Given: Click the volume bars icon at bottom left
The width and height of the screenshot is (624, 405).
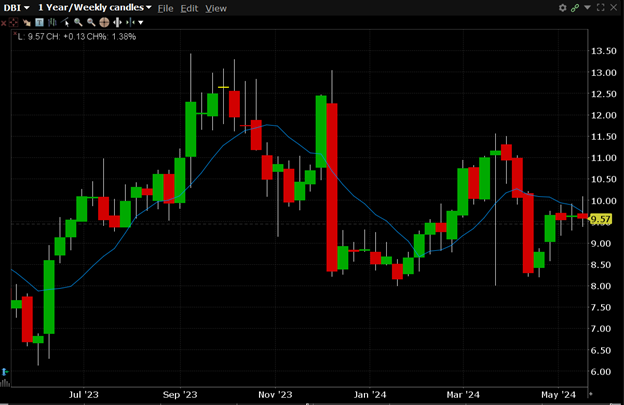Looking at the screenshot, I should click(5, 383).
